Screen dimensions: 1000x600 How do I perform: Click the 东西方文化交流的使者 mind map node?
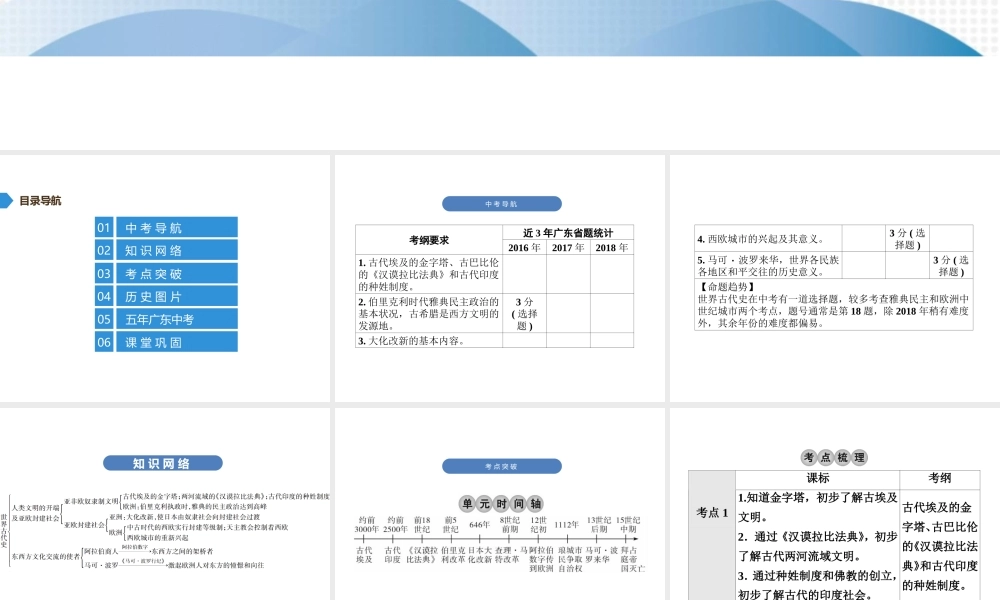(x=46, y=557)
